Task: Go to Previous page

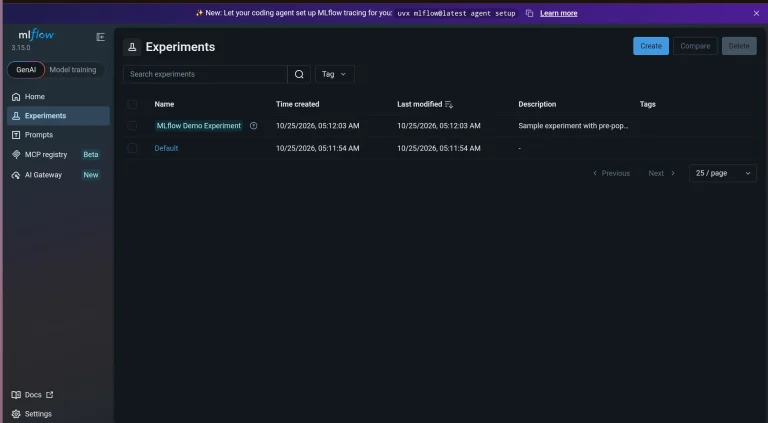Action: pyautogui.click(x=611, y=173)
